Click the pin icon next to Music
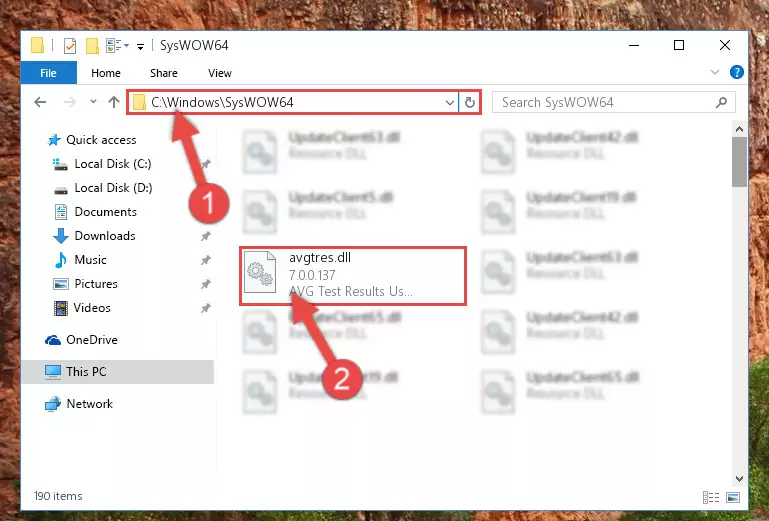 click(205, 260)
